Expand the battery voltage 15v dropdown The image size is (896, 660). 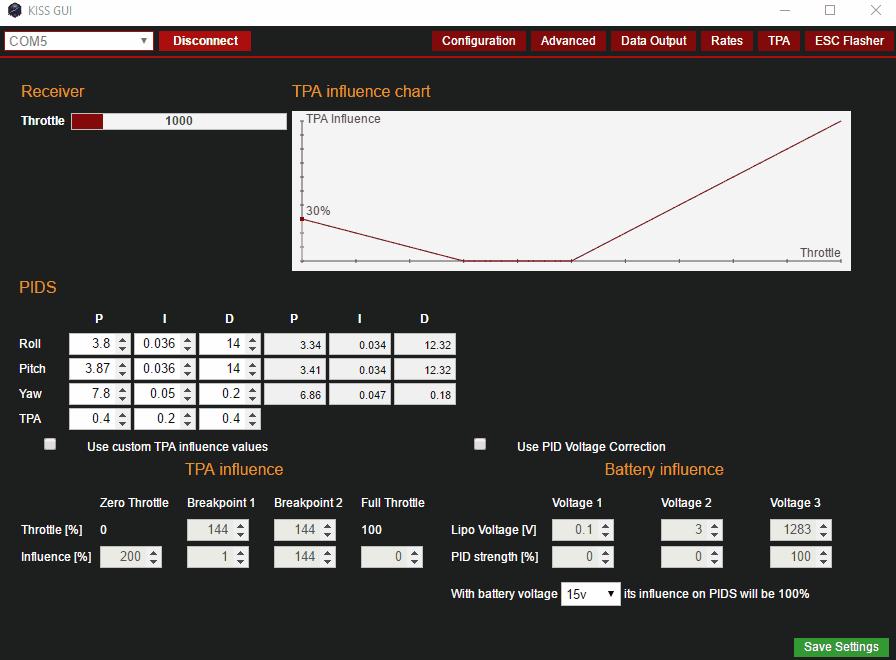click(x=591, y=594)
